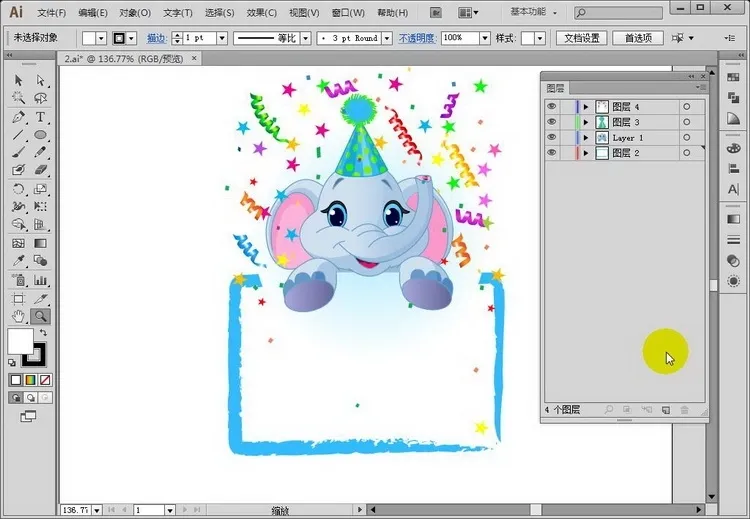Select the Selection tool arrow
Viewport: 750px width, 519px height.
pos(18,80)
